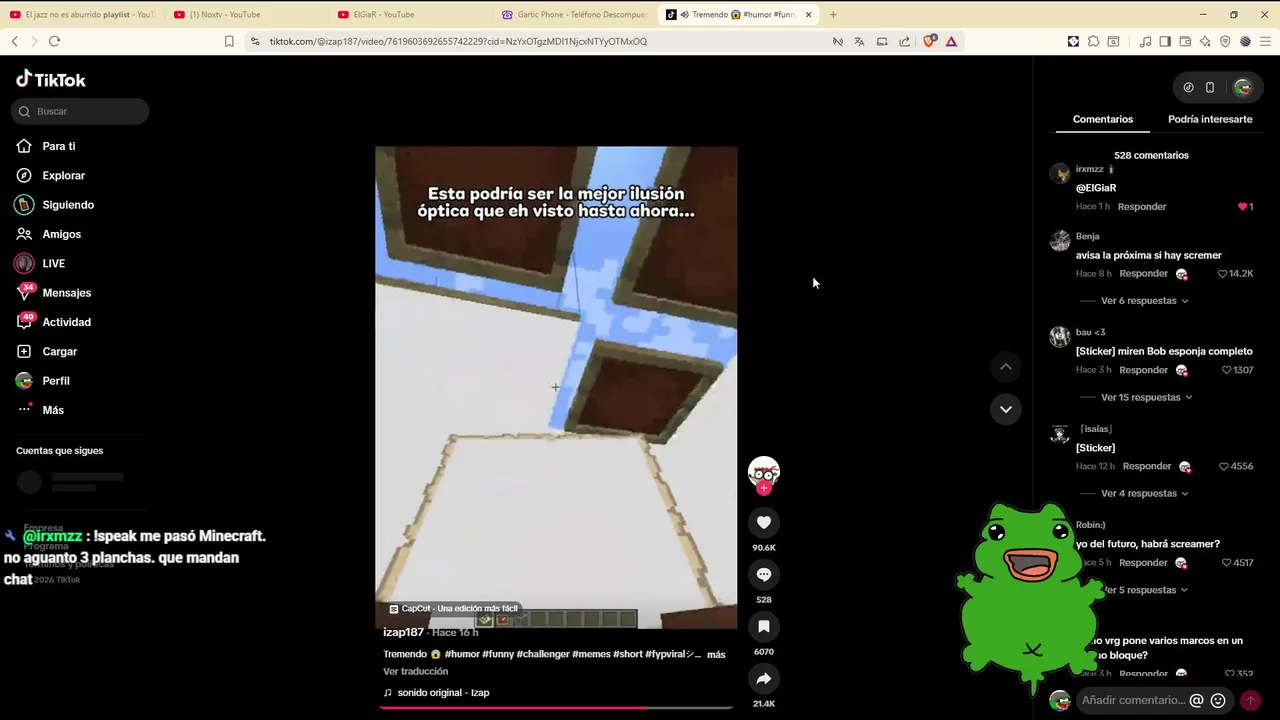Image resolution: width=1280 pixels, height=720 pixels.
Task: Expand caption with más link
Action: coord(716,654)
